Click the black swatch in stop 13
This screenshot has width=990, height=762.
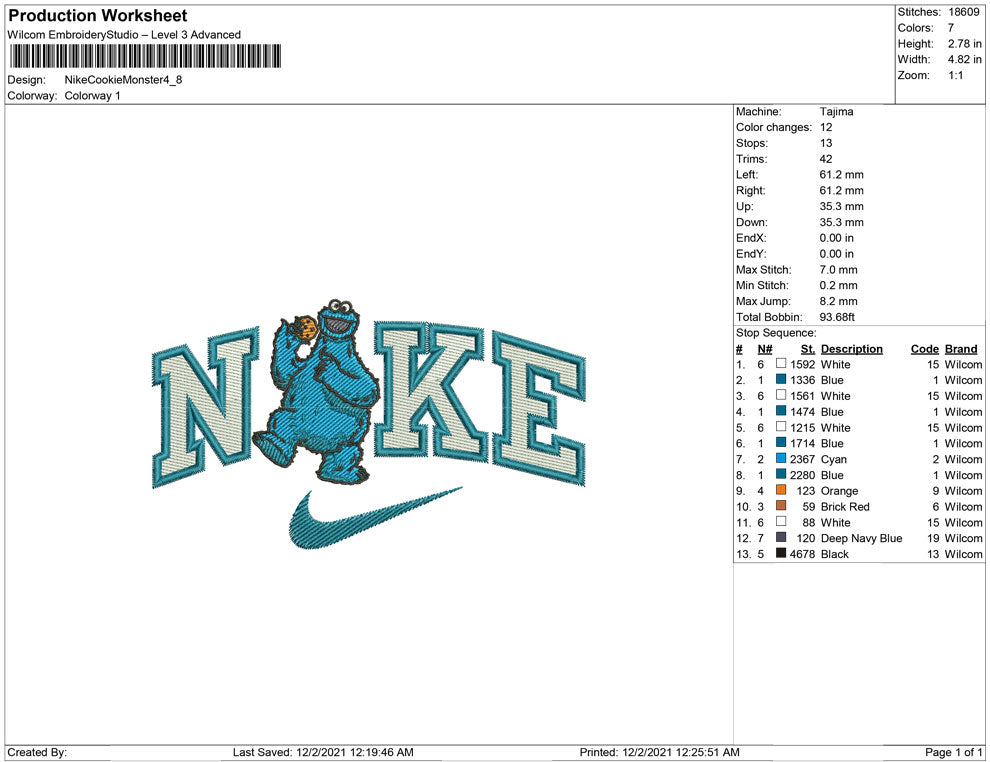[781, 553]
